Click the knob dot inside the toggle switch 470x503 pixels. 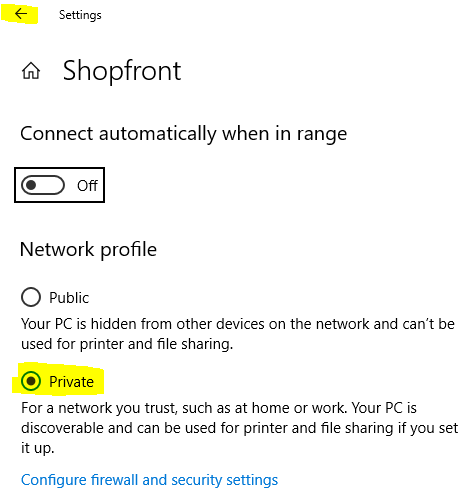(x=31, y=185)
